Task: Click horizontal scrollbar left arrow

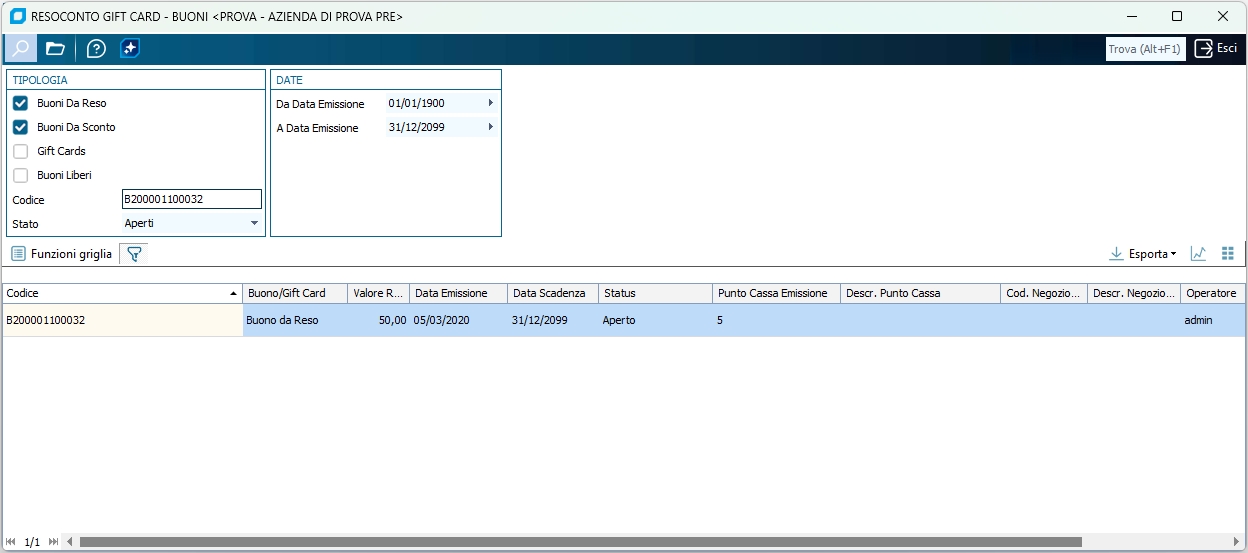Action: pos(70,542)
